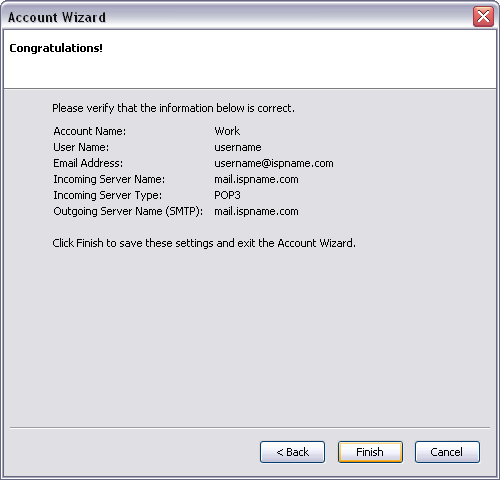Click the username@ispname.com email value
The image size is (500, 480).
[274, 163]
